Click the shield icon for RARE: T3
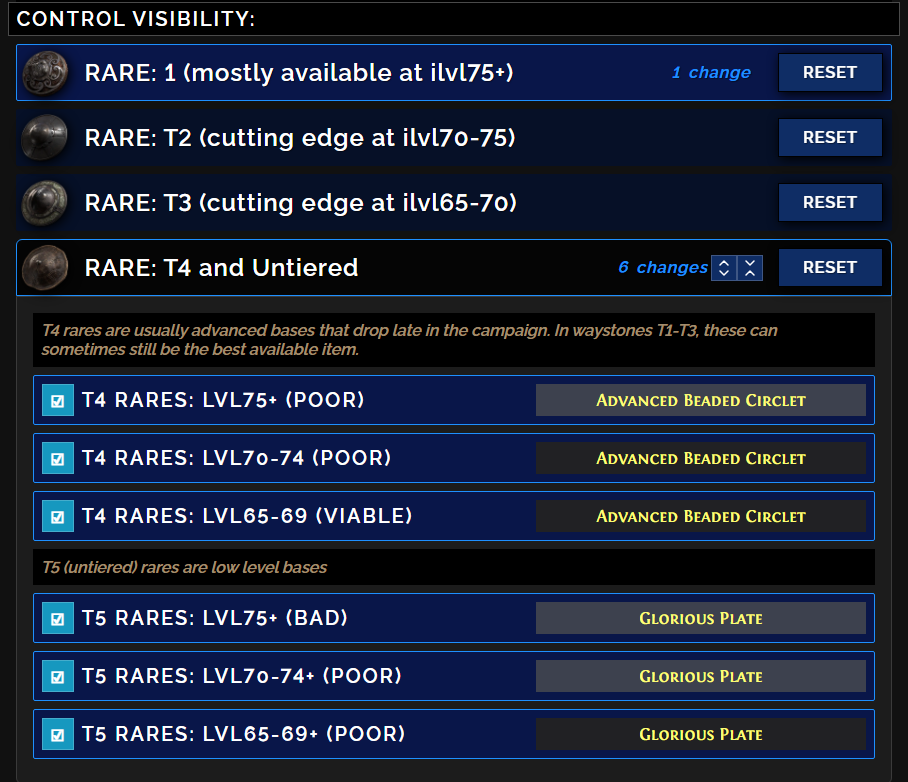The height and width of the screenshot is (782, 908). [45, 202]
